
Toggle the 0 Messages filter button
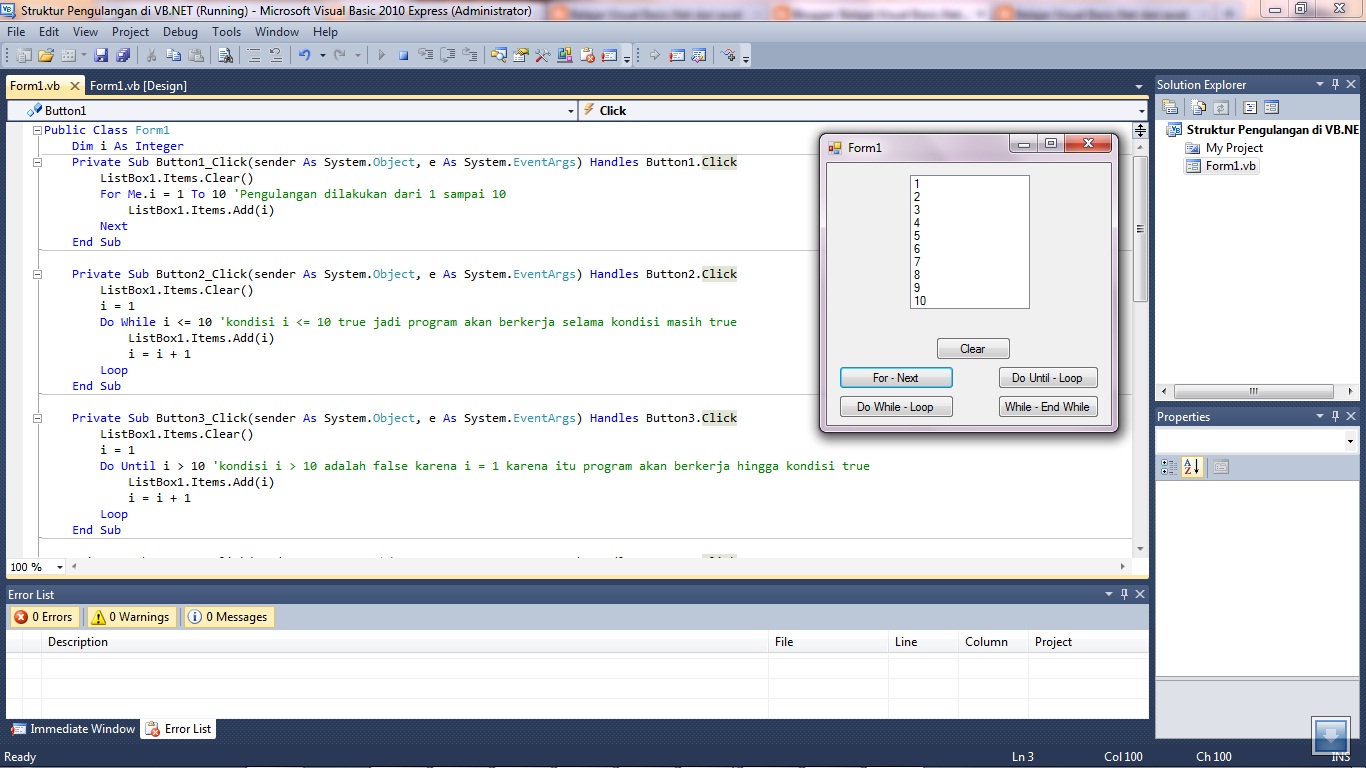coord(229,617)
